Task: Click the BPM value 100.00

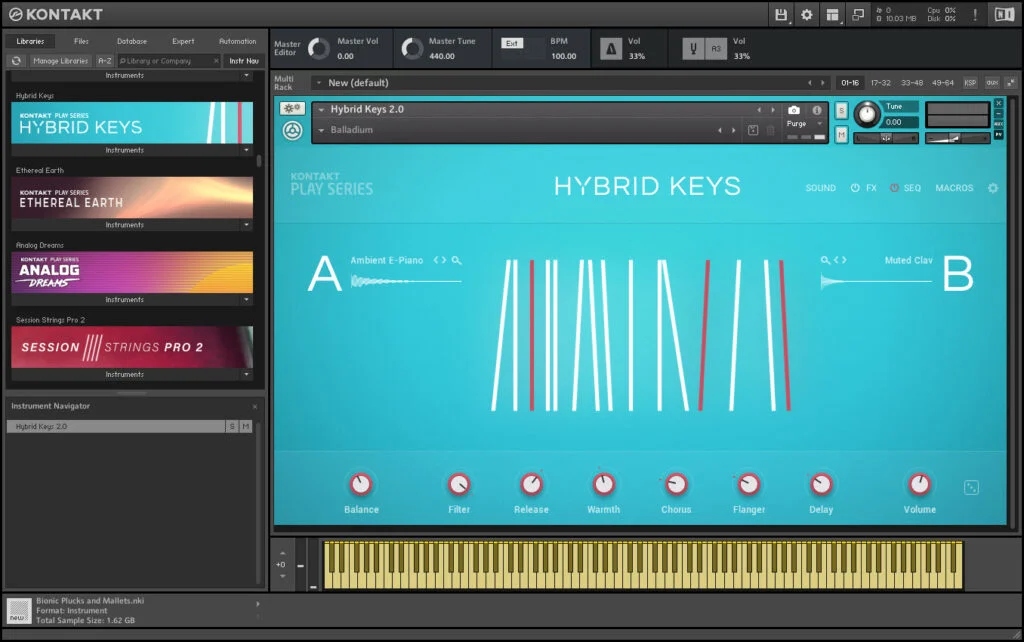Action: click(x=564, y=56)
